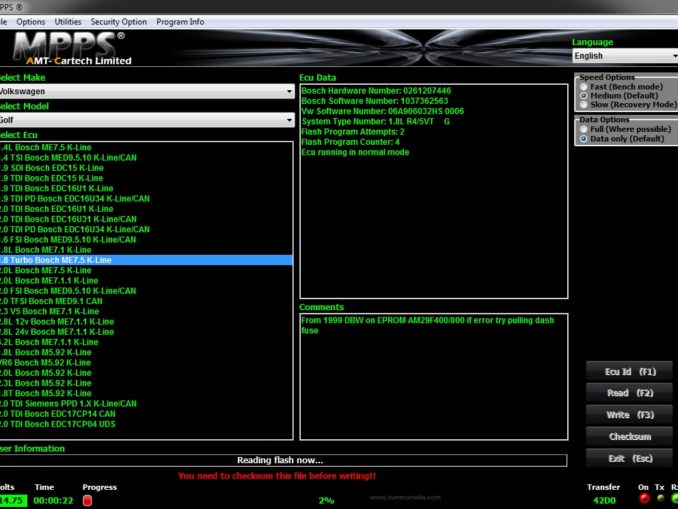The height and width of the screenshot is (509, 678).
Task: Select 0 TDI Bosch EDC17CP04 UDS entry
Action: click(x=146, y=424)
